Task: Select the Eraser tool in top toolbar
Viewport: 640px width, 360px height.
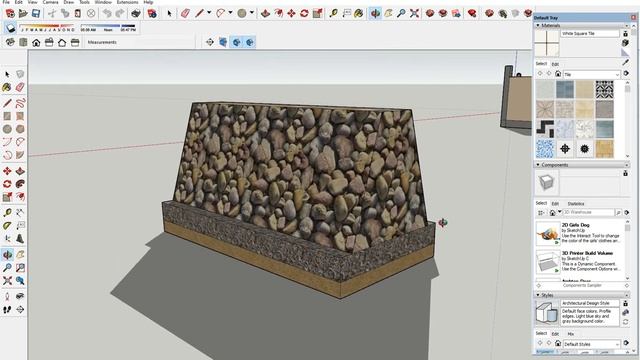Action: [185, 13]
